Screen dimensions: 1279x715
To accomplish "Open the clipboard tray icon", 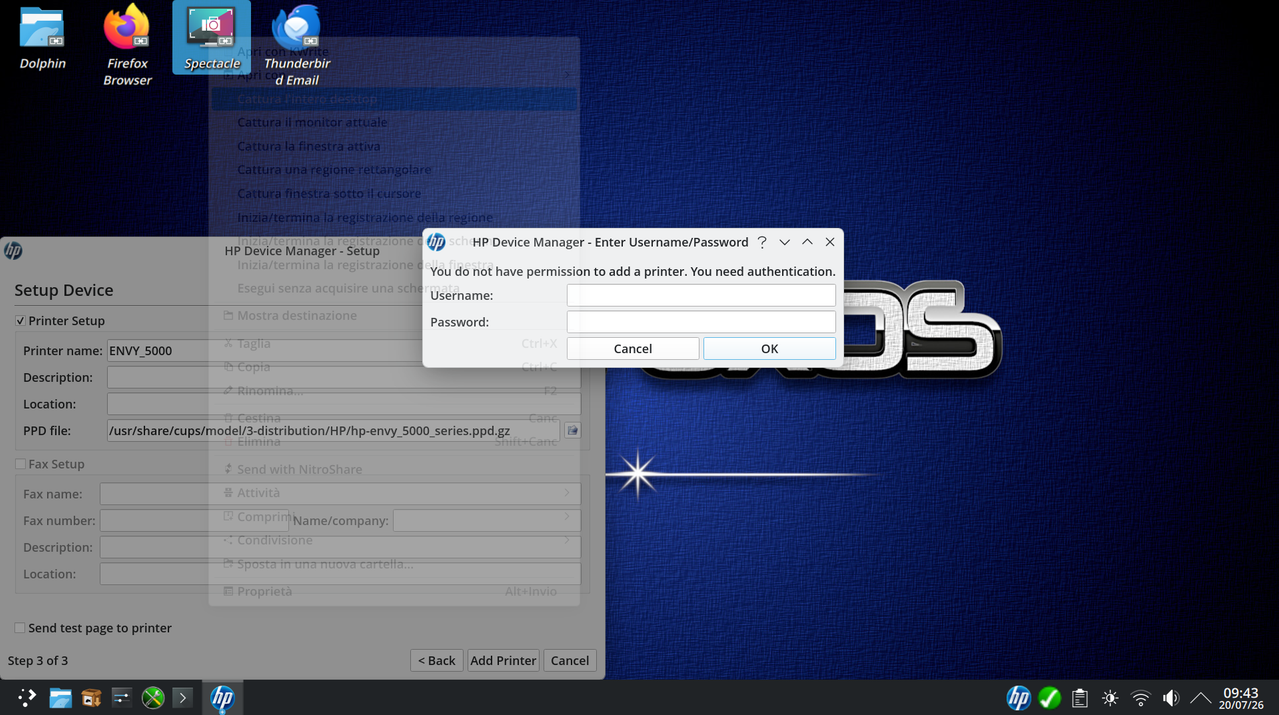I will [x=1080, y=698].
